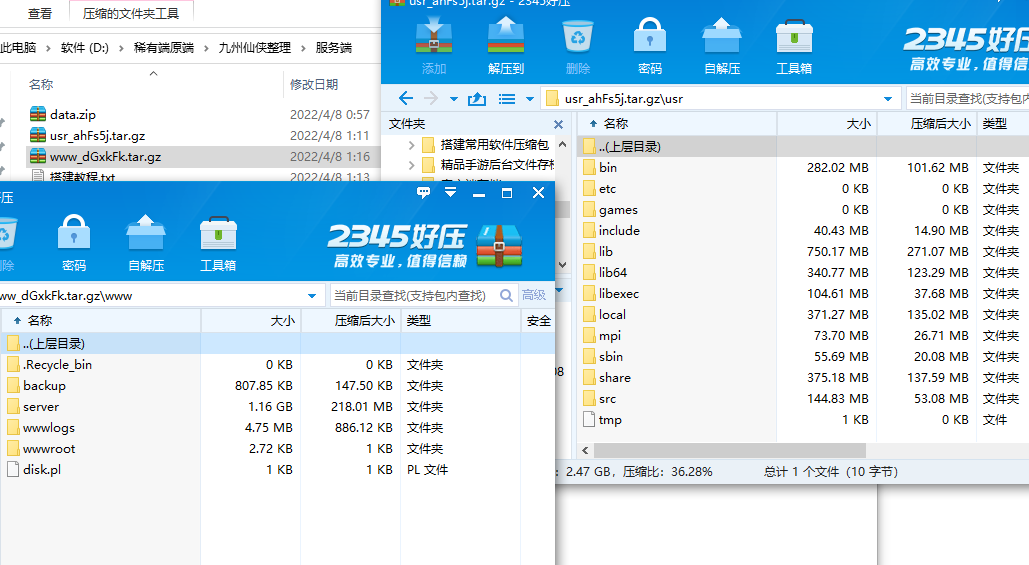Close the 文件夹 folder tree panel

click(x=558, y=124)
